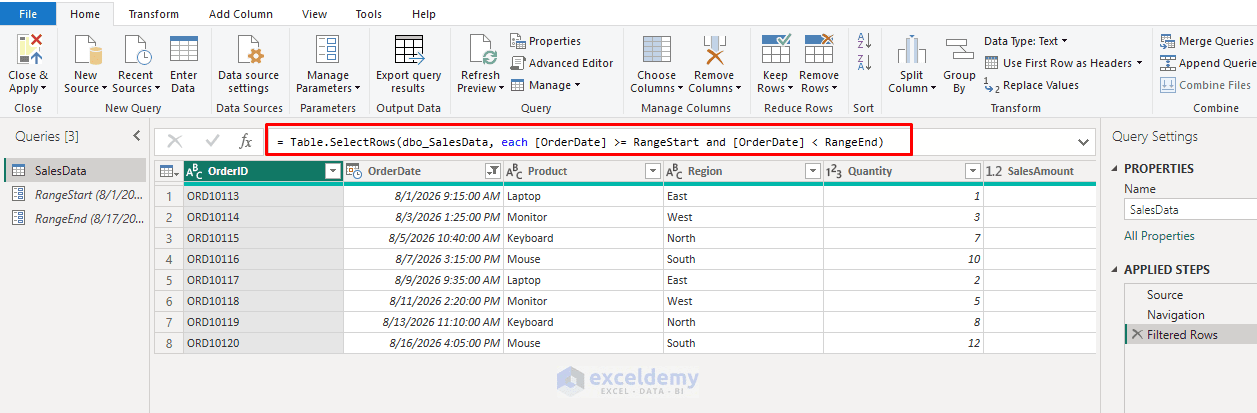Switch to the Tools tab
Screen dimensions: 1257x413
369,14
